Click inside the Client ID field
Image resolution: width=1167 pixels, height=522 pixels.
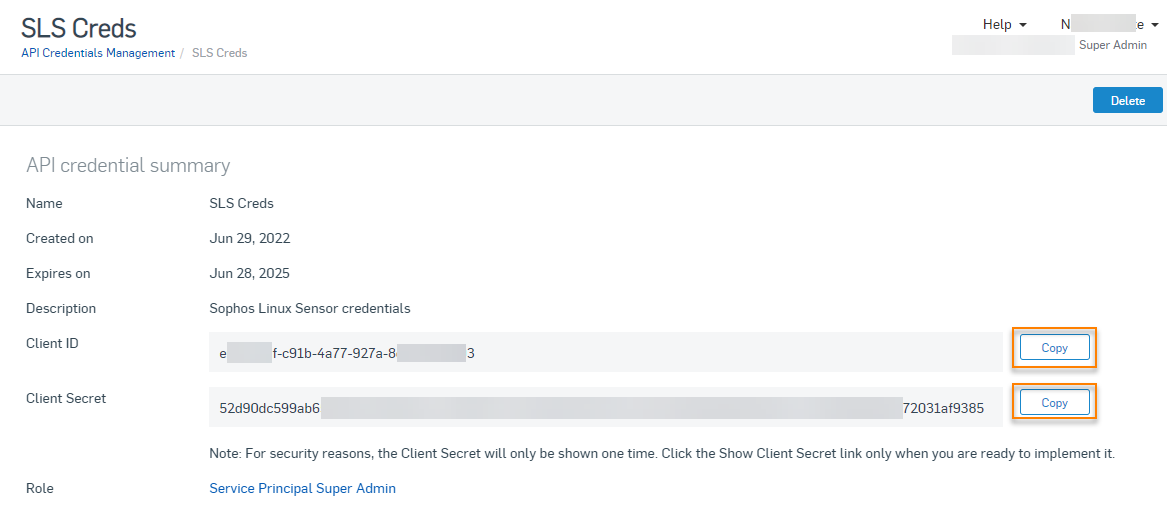pyautogui.click(x=605, y=353)
